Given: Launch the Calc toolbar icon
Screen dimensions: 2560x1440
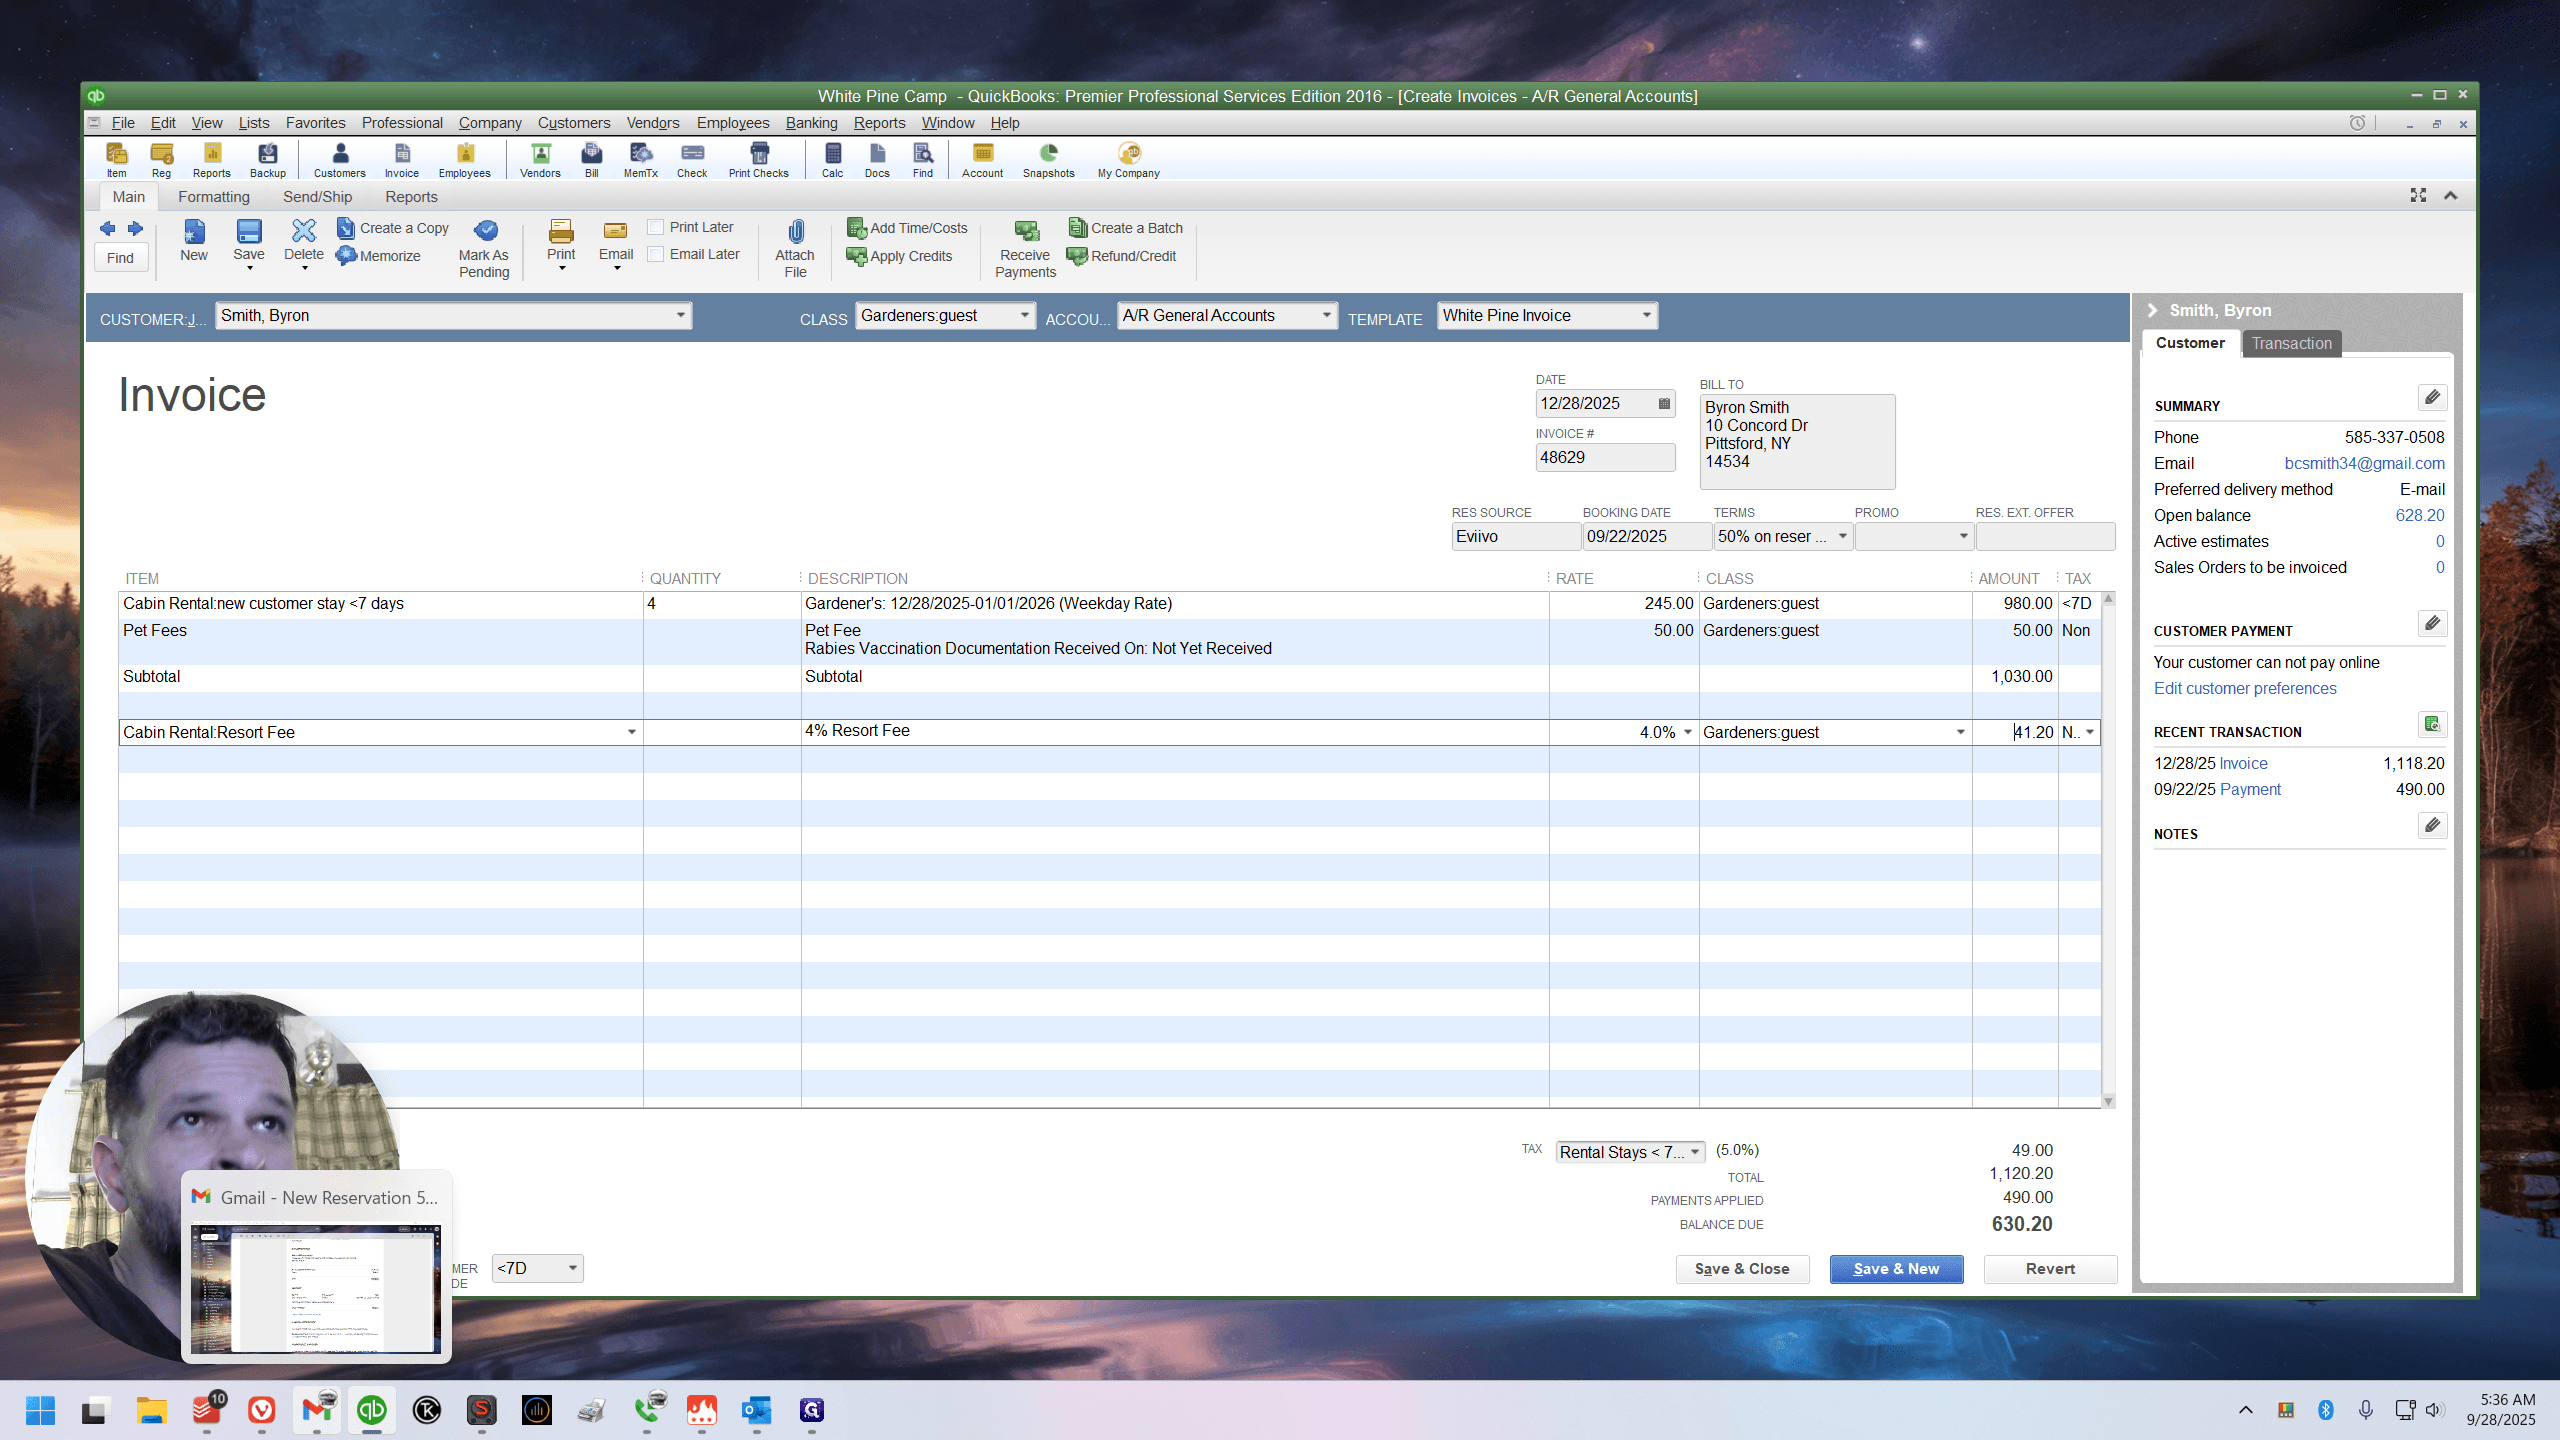Looking at the screenshot, I should pyautogui.click(x=832, y=159).
